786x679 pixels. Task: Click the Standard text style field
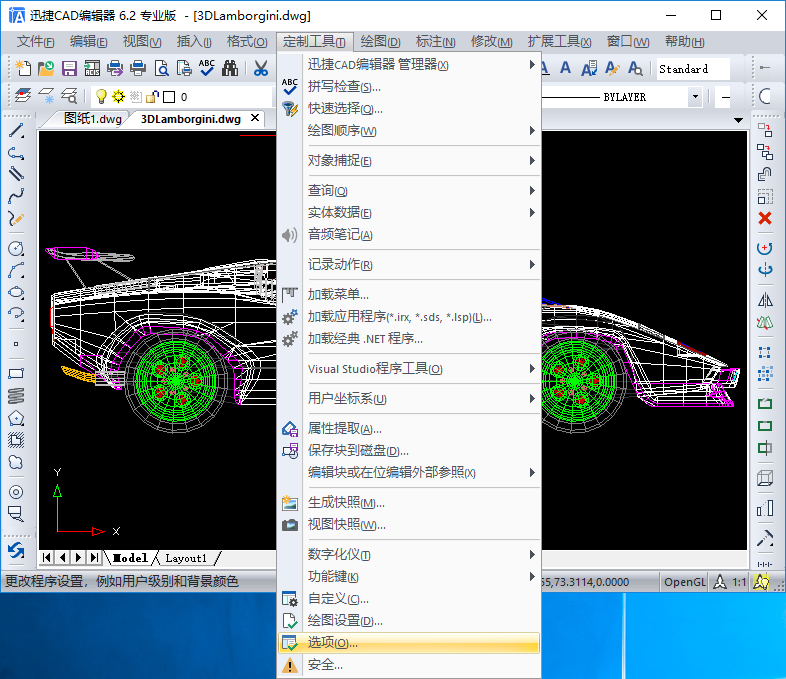693,69
